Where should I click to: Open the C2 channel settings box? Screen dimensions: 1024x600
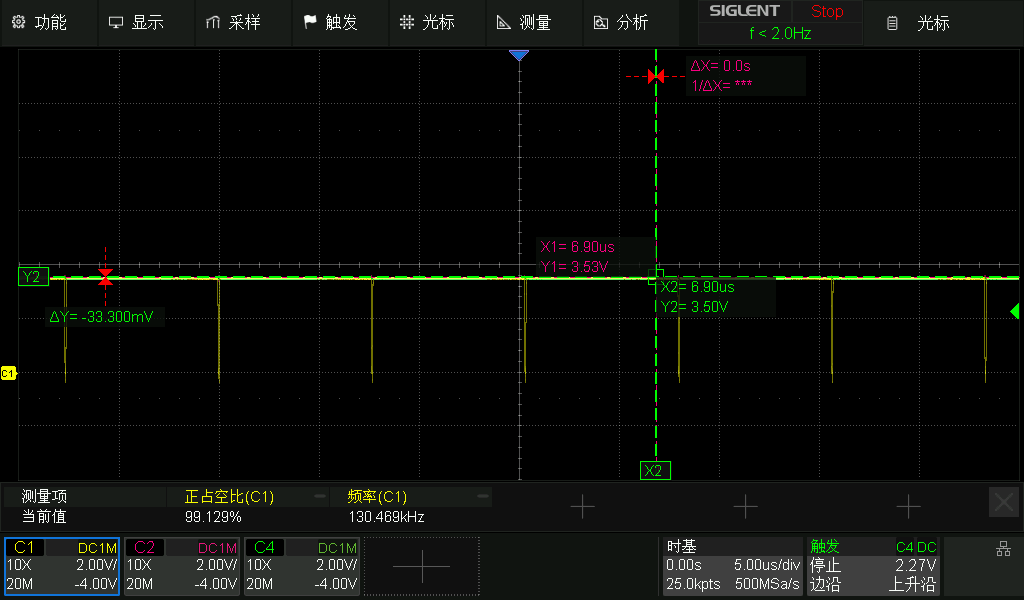[182, 566]
